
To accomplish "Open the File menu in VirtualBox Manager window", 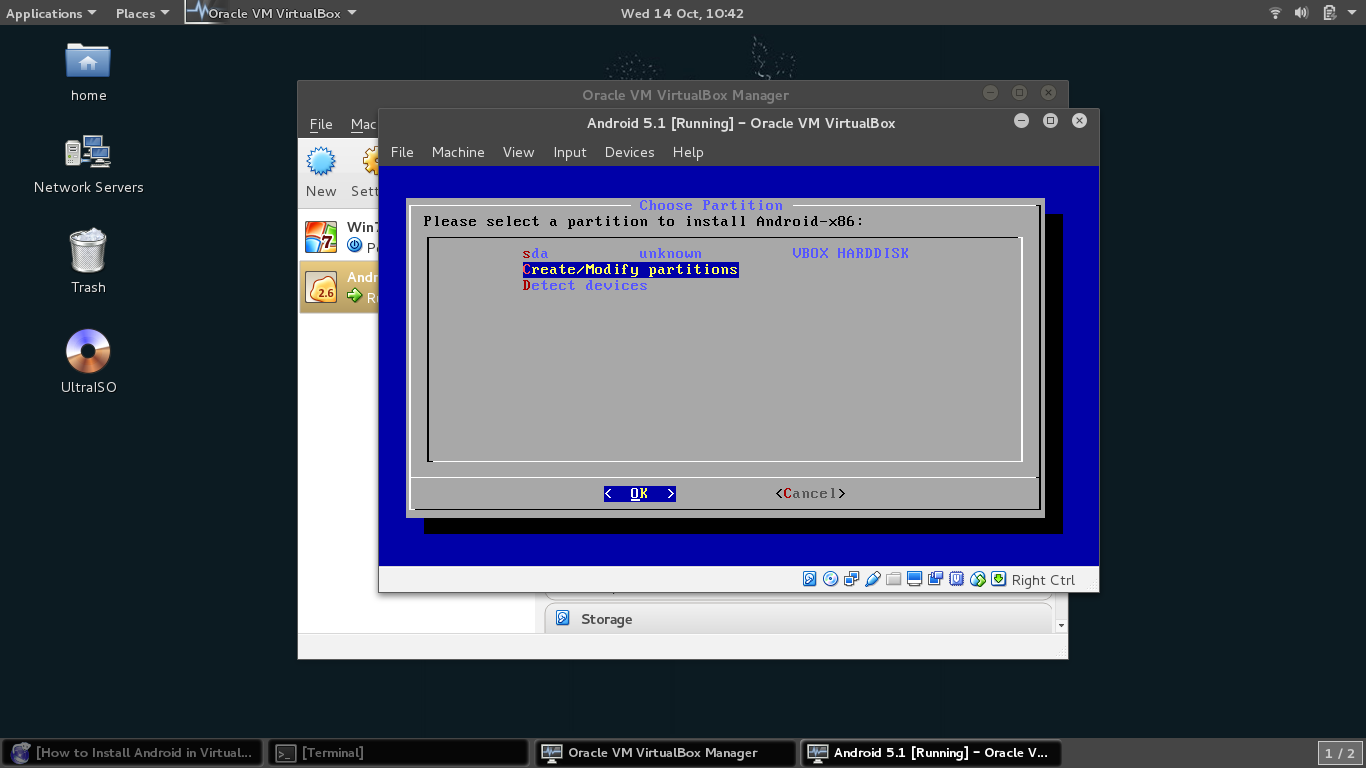I will pyautogui.click(x=321, y=124).
